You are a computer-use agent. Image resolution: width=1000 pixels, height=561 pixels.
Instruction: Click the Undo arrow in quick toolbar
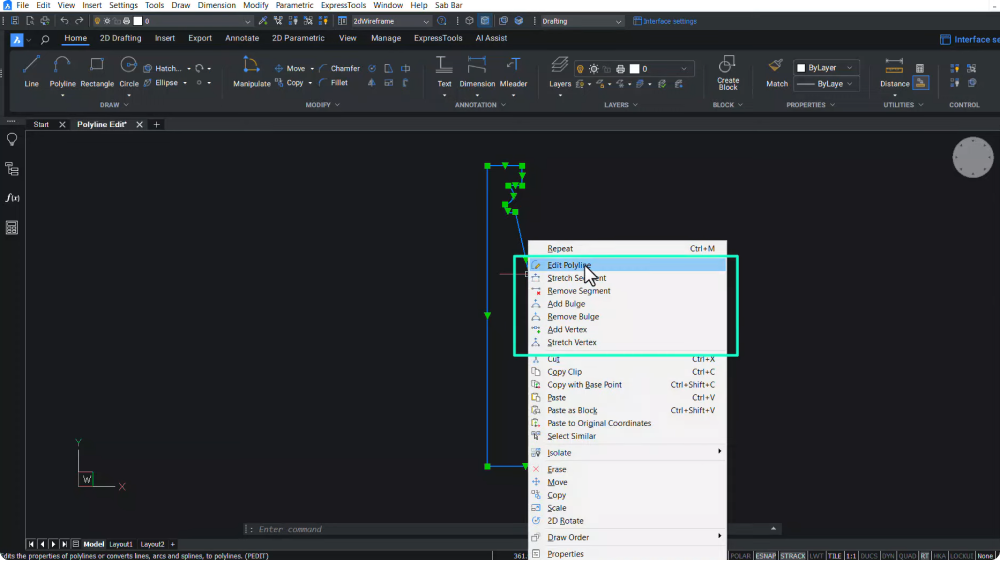pos(64,21)
